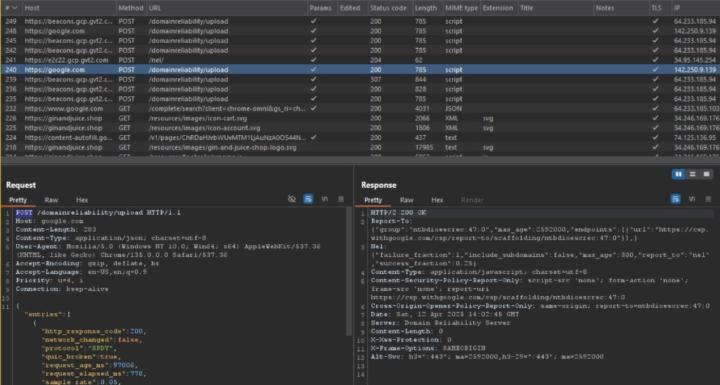The image size is (720, 385).
Task: Click the JSON MIME type cell
Action: (453, 109)
